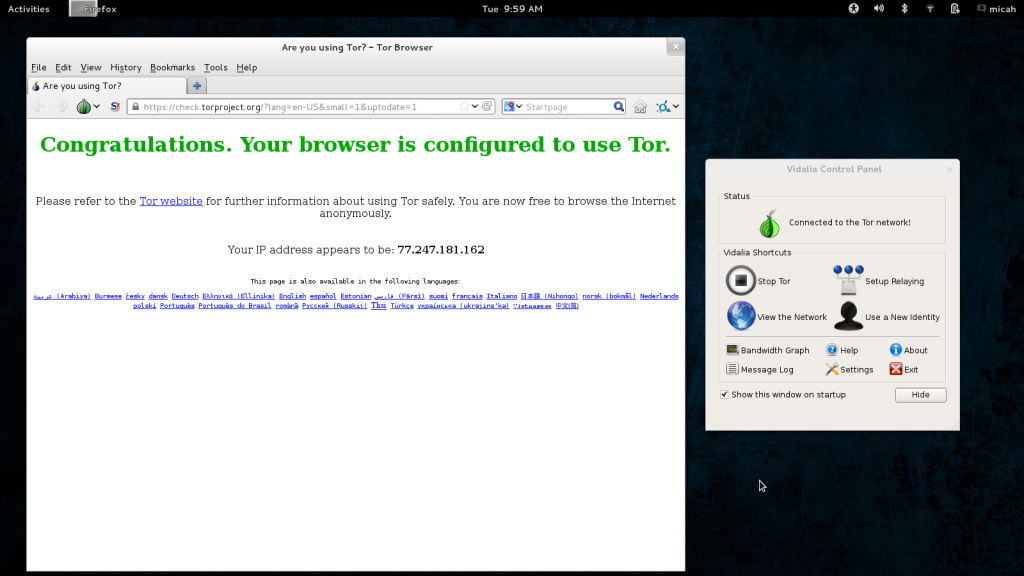Open Vidalia About dialog
Viewport: 1024px width, 576px height.
pyautogui.click(x=908, y=350)
